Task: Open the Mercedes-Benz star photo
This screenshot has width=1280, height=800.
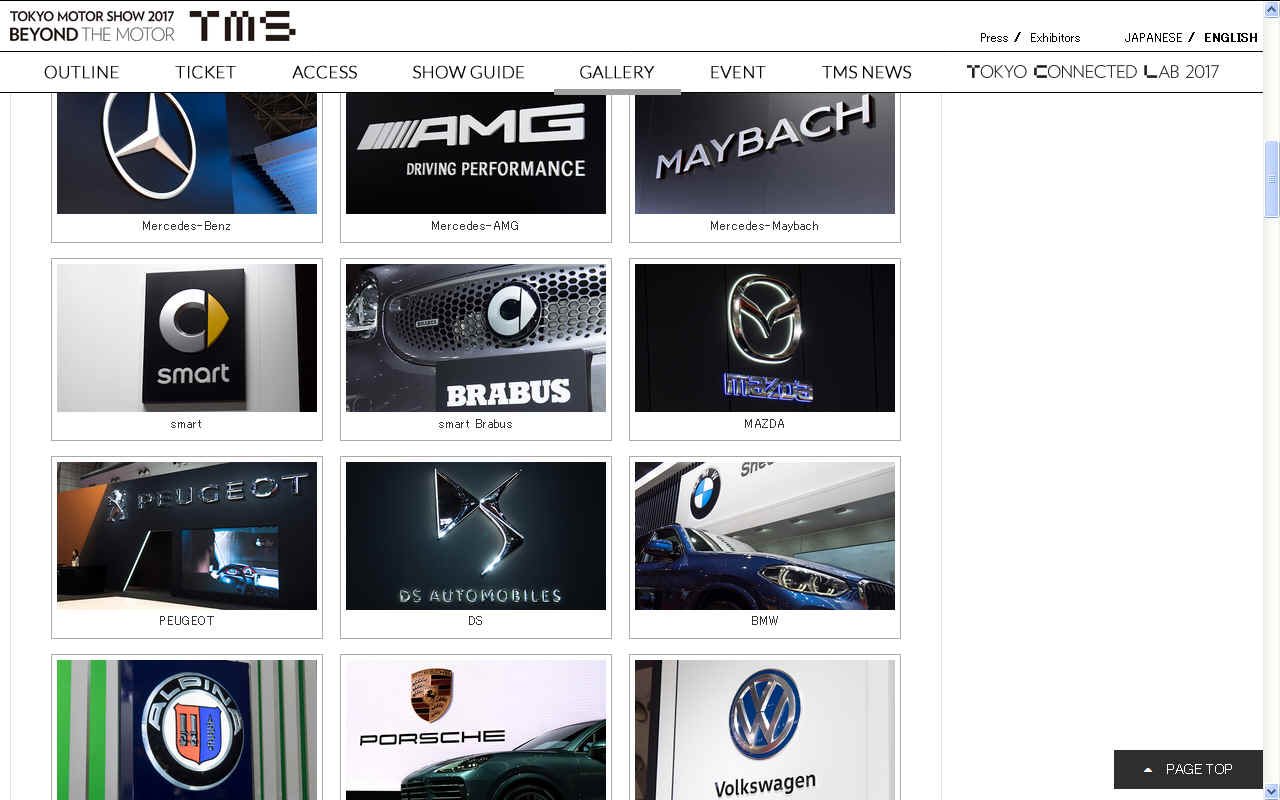Action: coord(187,153)
